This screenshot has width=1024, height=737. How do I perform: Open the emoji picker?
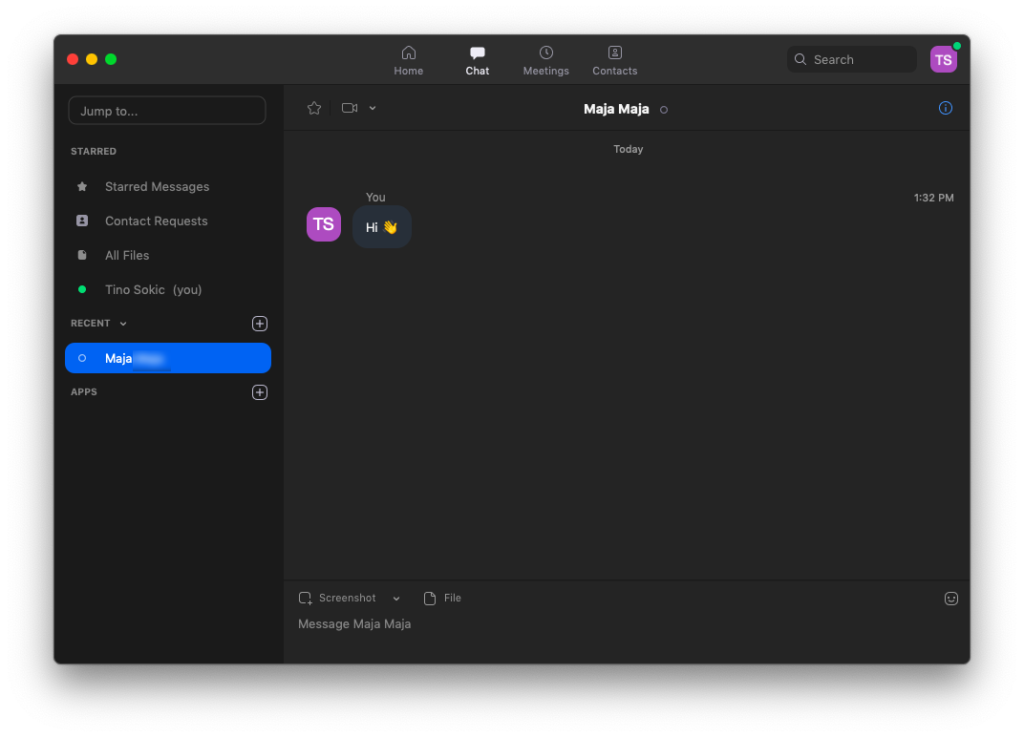pos(951,598)
